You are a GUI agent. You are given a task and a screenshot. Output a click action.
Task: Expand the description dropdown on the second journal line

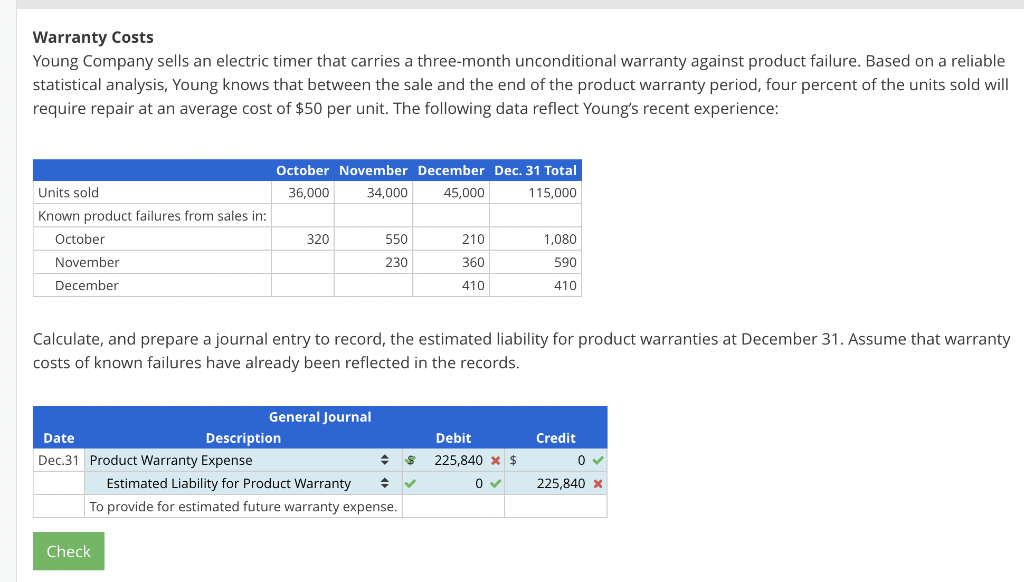click(x=384, y=483)
